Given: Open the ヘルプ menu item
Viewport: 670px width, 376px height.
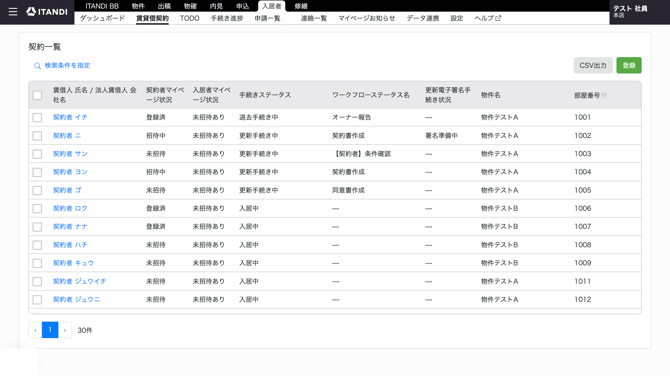Looking at the screenshot, I should pos(488,18).
